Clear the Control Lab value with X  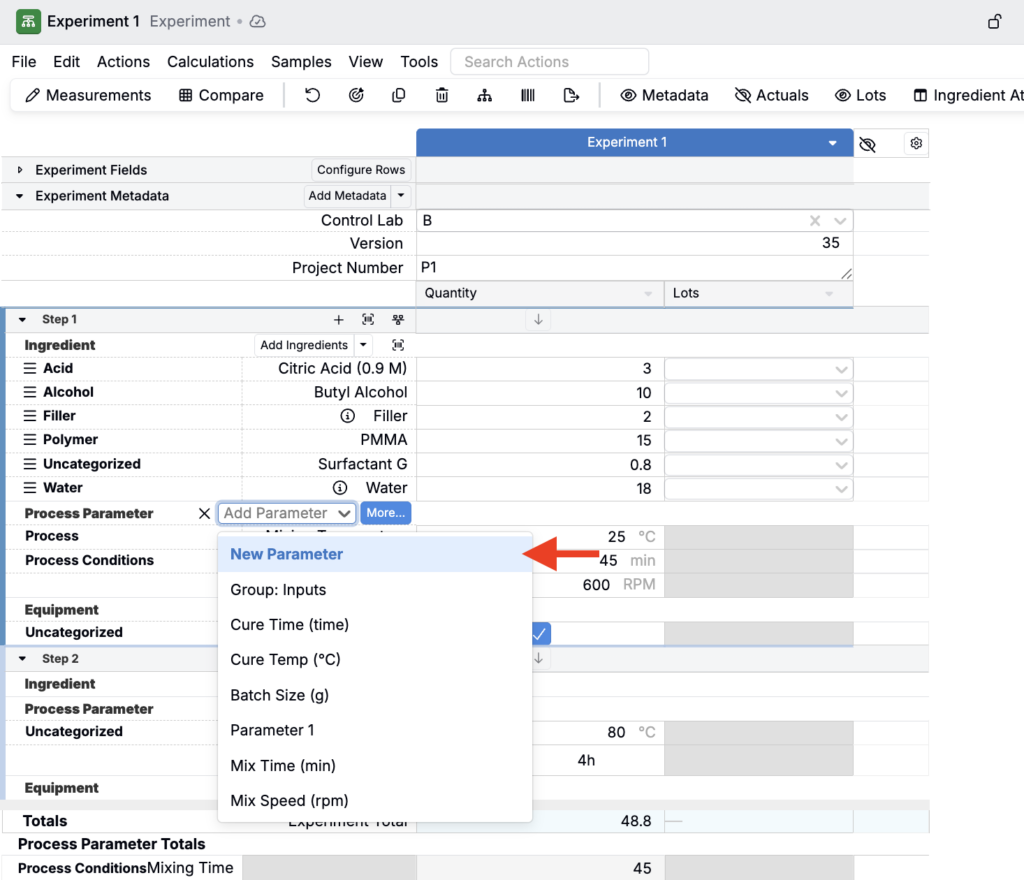coord(815,221)
